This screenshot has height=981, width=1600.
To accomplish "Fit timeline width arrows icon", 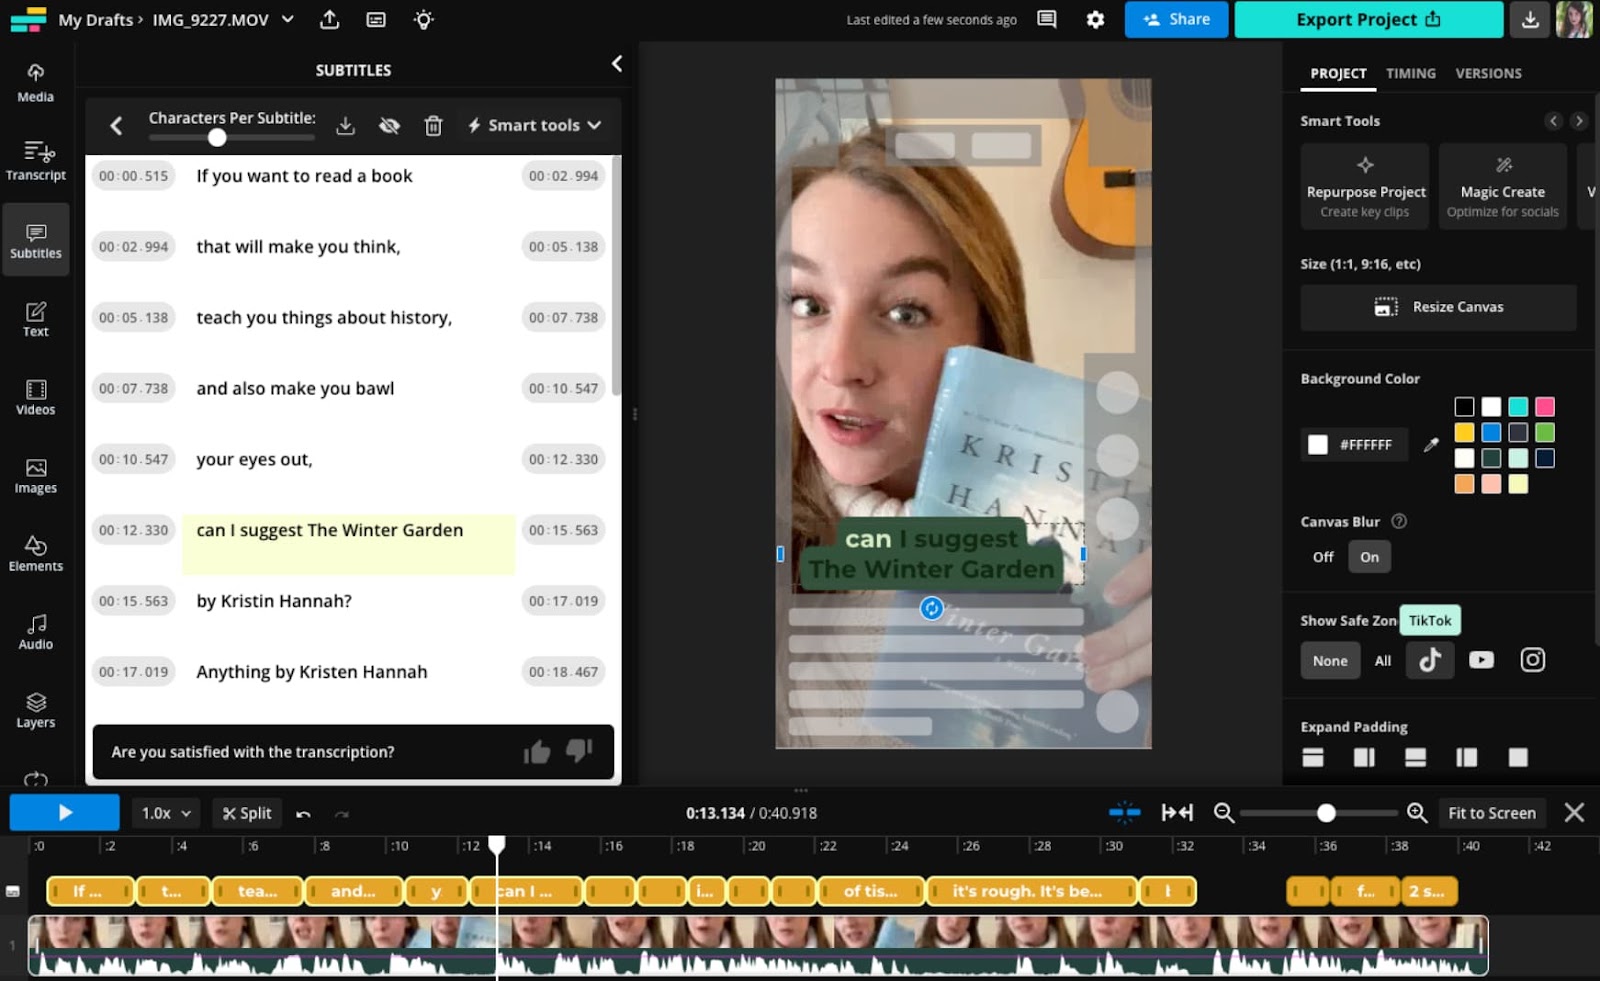I will tap(1177, 813).
